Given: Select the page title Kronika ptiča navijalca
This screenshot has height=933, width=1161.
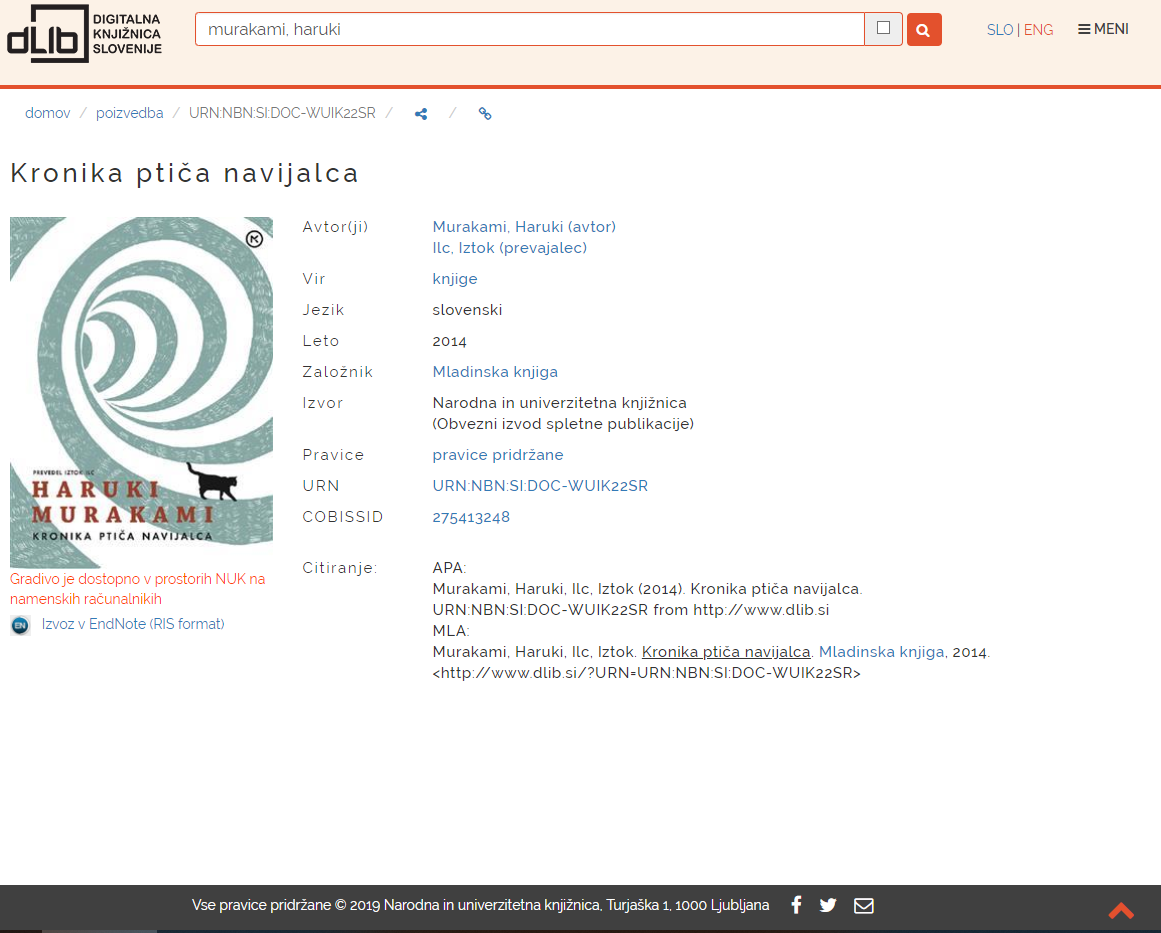Looking at the screenshot, I should click(184, 173).
